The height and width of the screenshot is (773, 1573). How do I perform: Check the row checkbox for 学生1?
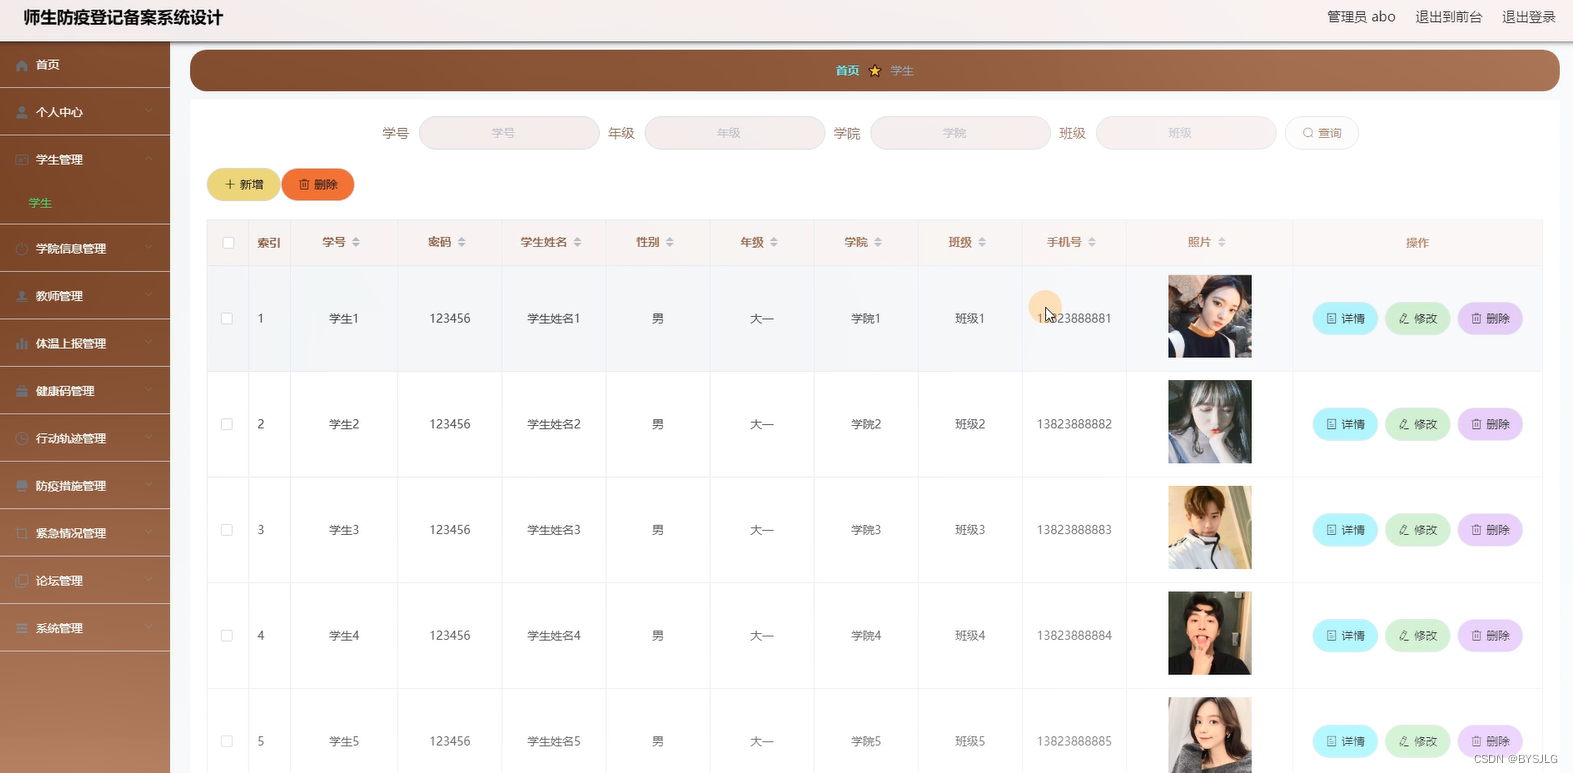click(x=227, y=319)
